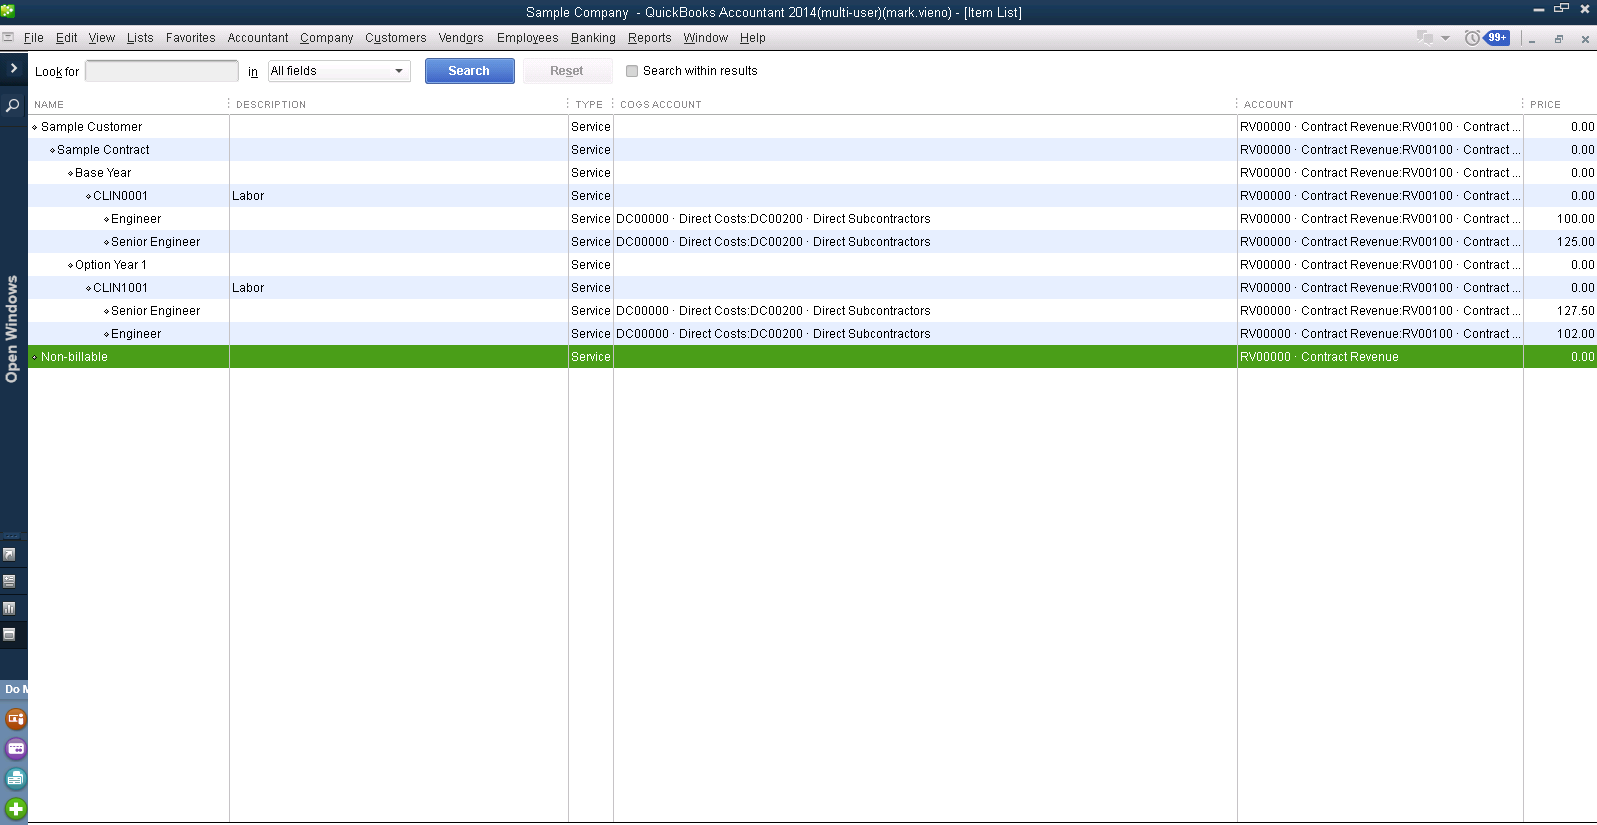The image size is (1597, 825).
Task: Open the Run Favorite Reports chart icon
Action: pos(9,608)
